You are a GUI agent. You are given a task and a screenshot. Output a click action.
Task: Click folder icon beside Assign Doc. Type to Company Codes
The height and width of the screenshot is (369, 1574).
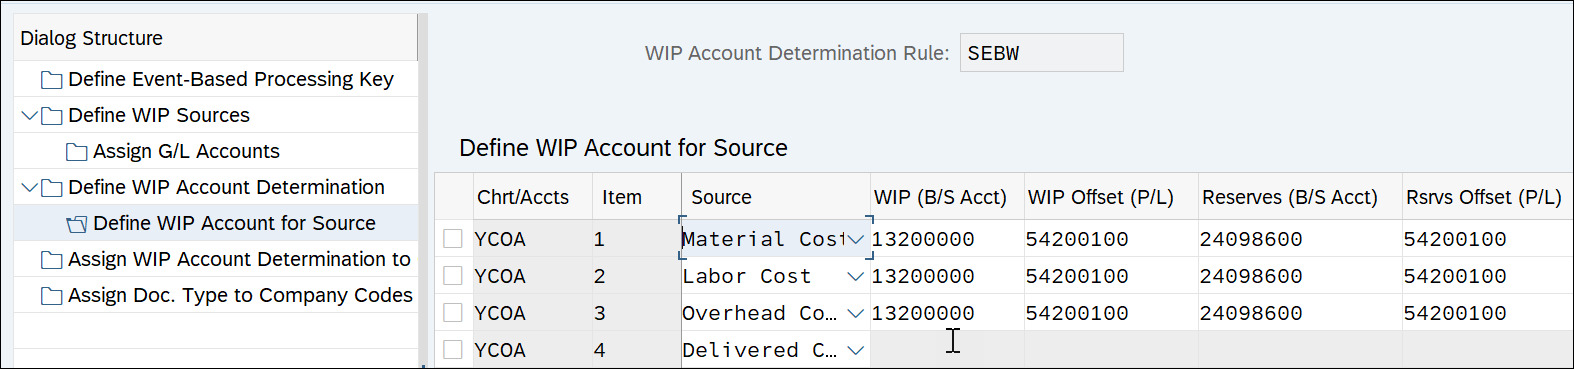point(51,296)
